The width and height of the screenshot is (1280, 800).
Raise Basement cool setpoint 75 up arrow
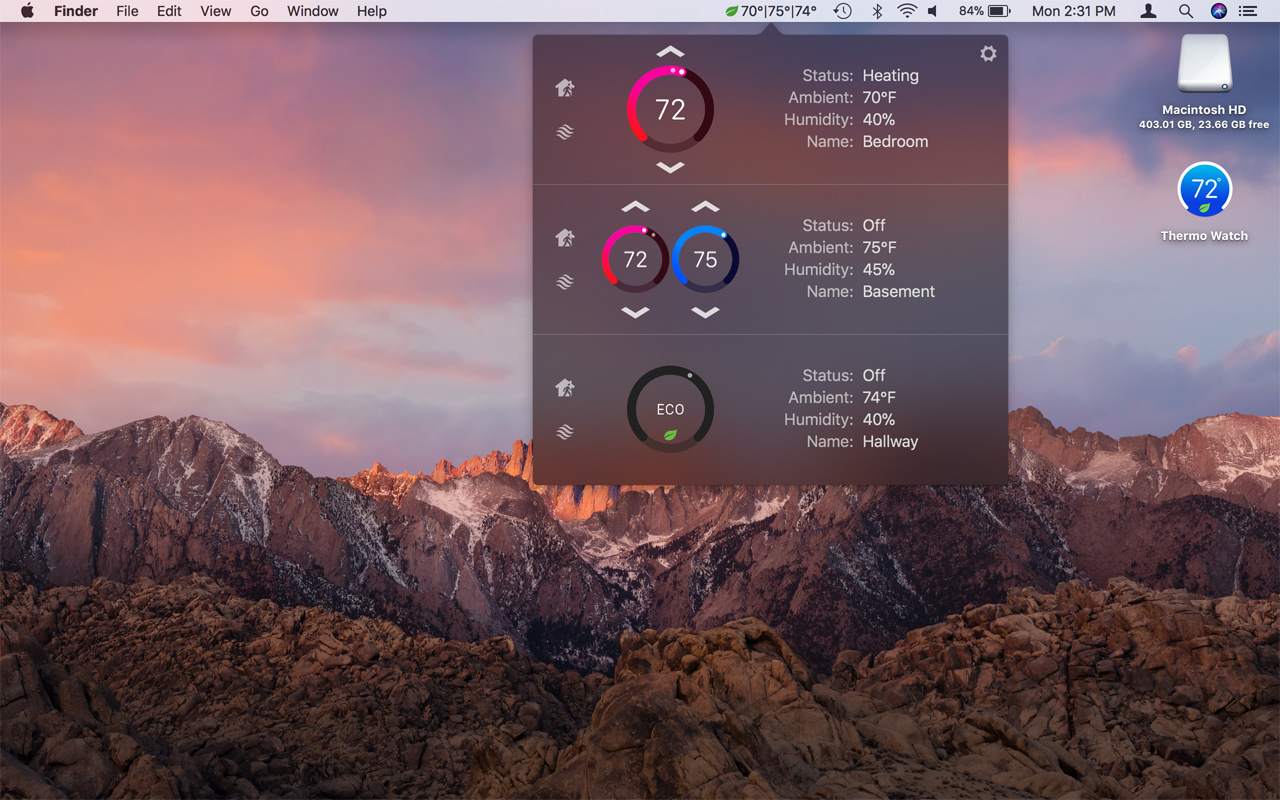[x=705, y=207]
